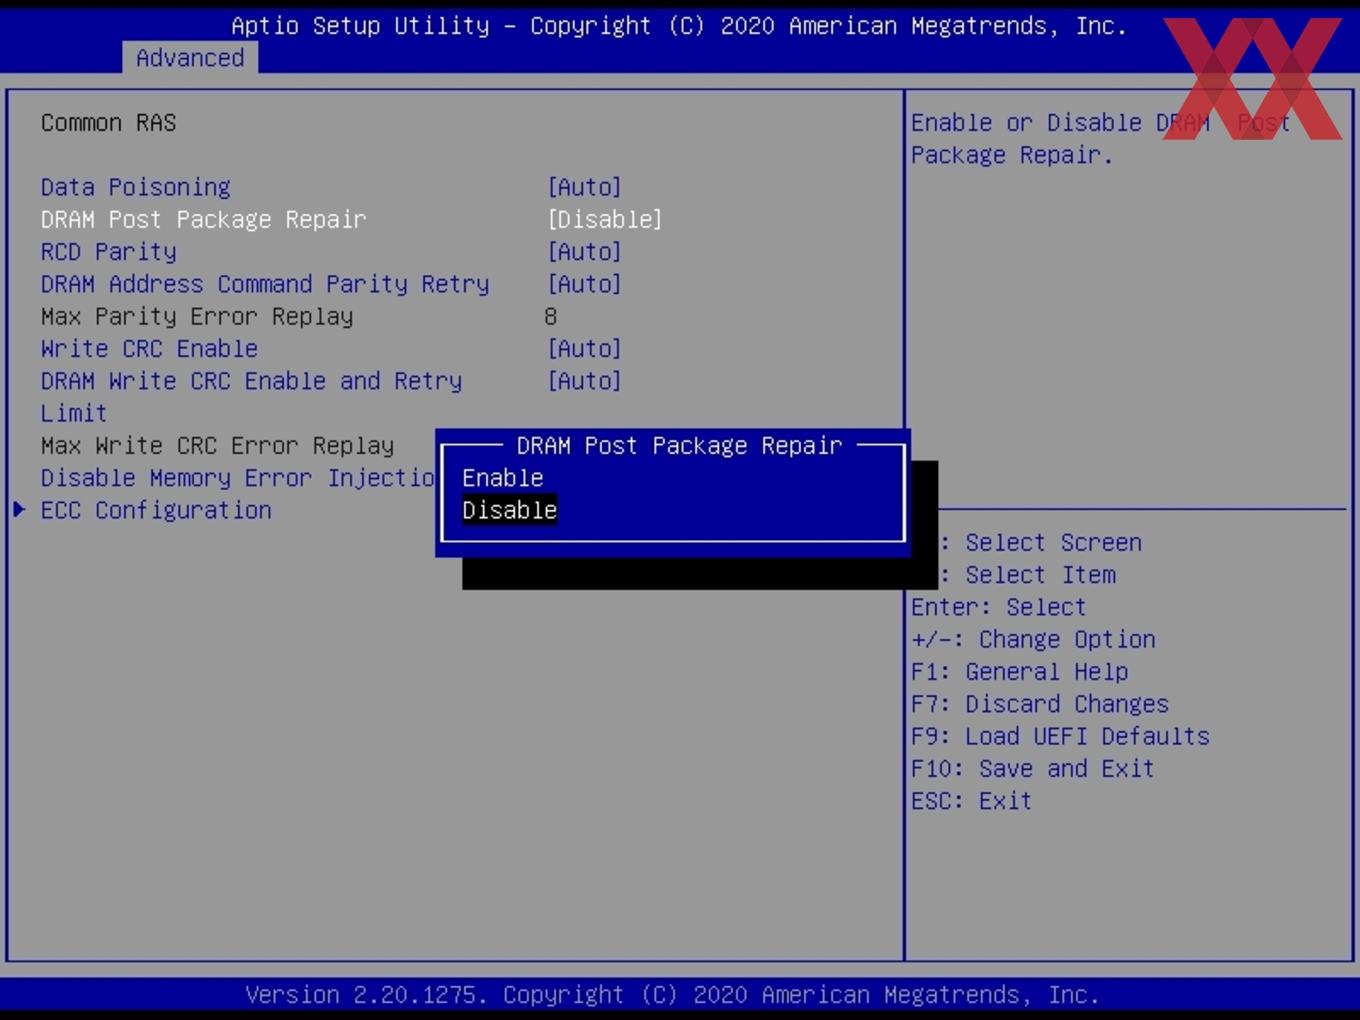The height and width of the screenshot is (1020, 1360).
Task: Open ECC Configuration submenu
Action: coord(156,510)
